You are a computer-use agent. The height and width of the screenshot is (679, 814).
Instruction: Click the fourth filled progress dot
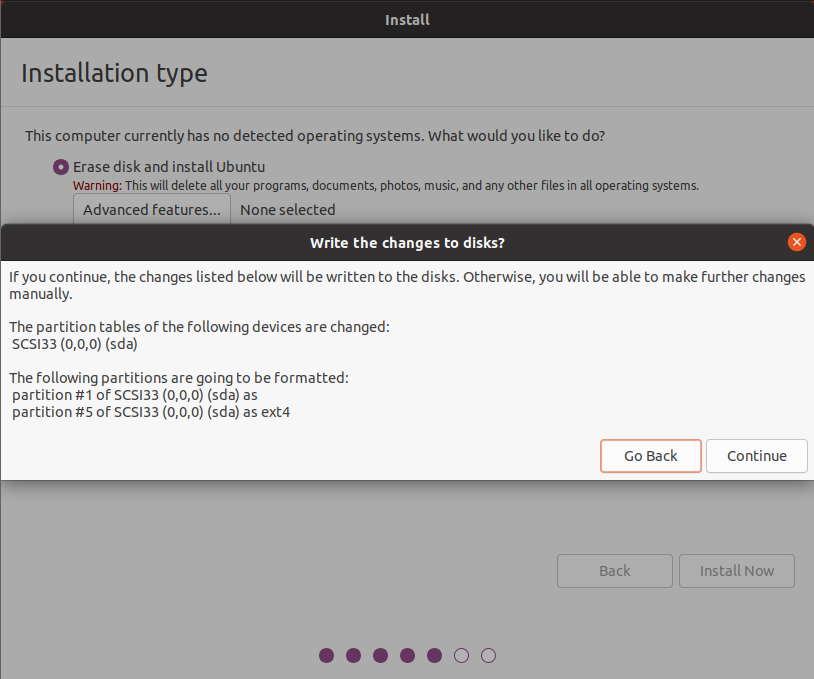tap(407, 656)
